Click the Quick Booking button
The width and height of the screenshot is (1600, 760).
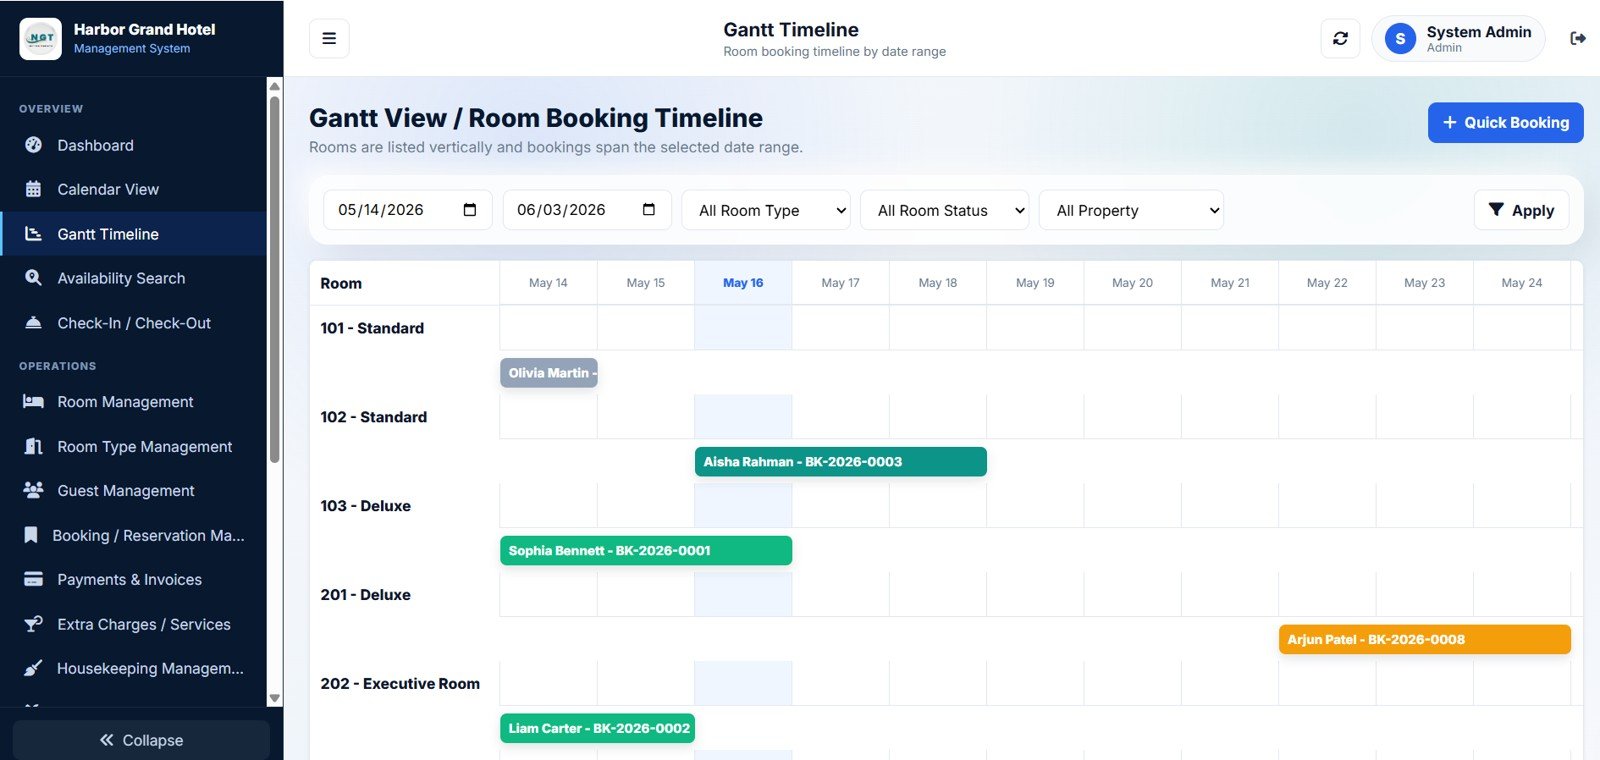[x=1505, y=122]
